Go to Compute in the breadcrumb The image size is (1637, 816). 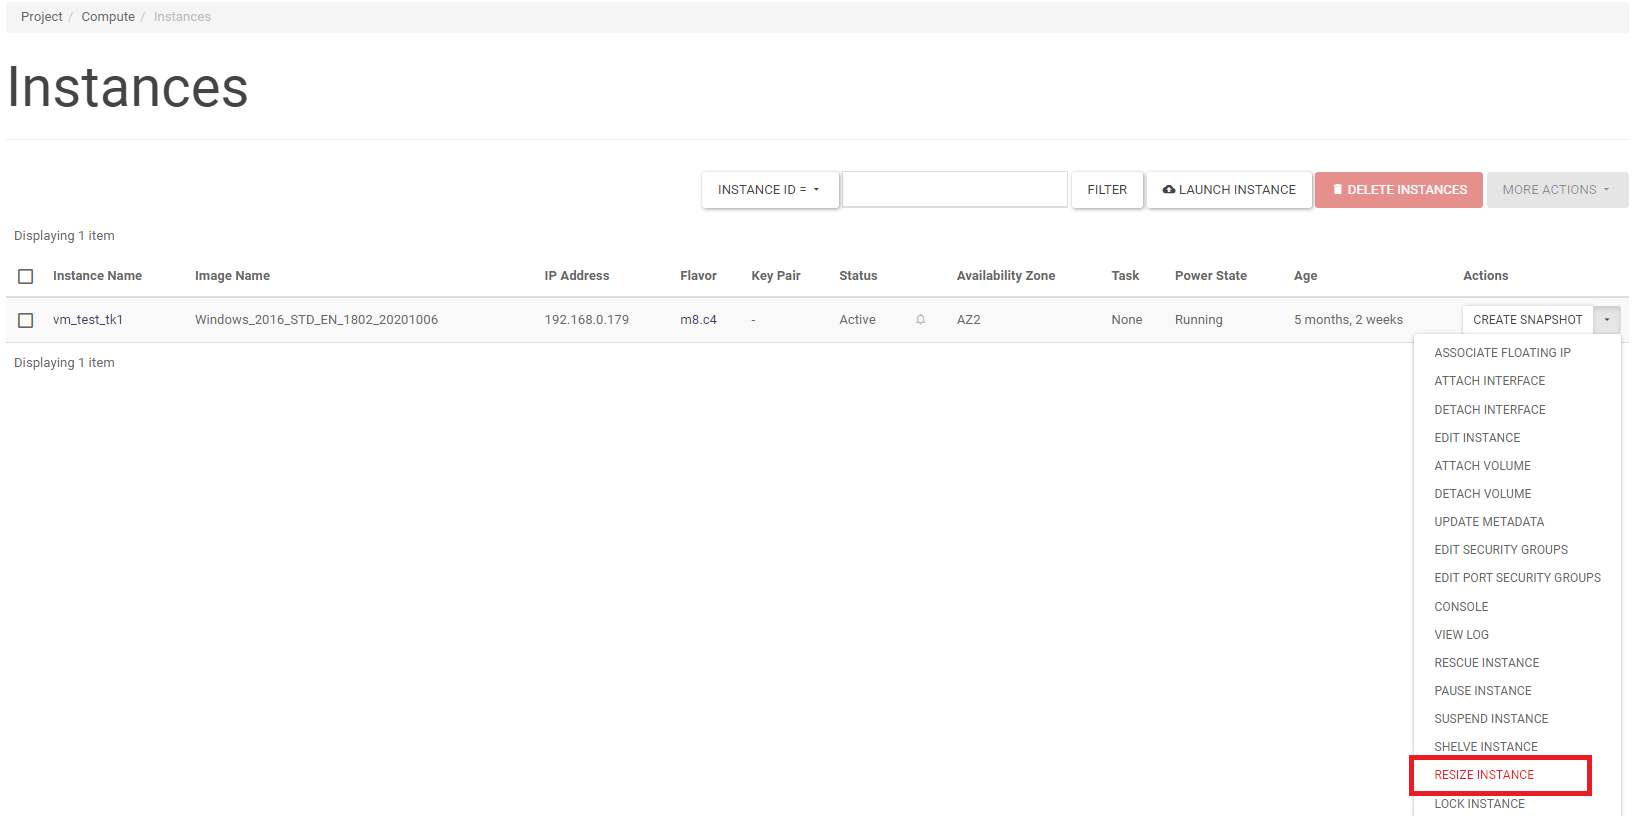(x=108, y=17)
